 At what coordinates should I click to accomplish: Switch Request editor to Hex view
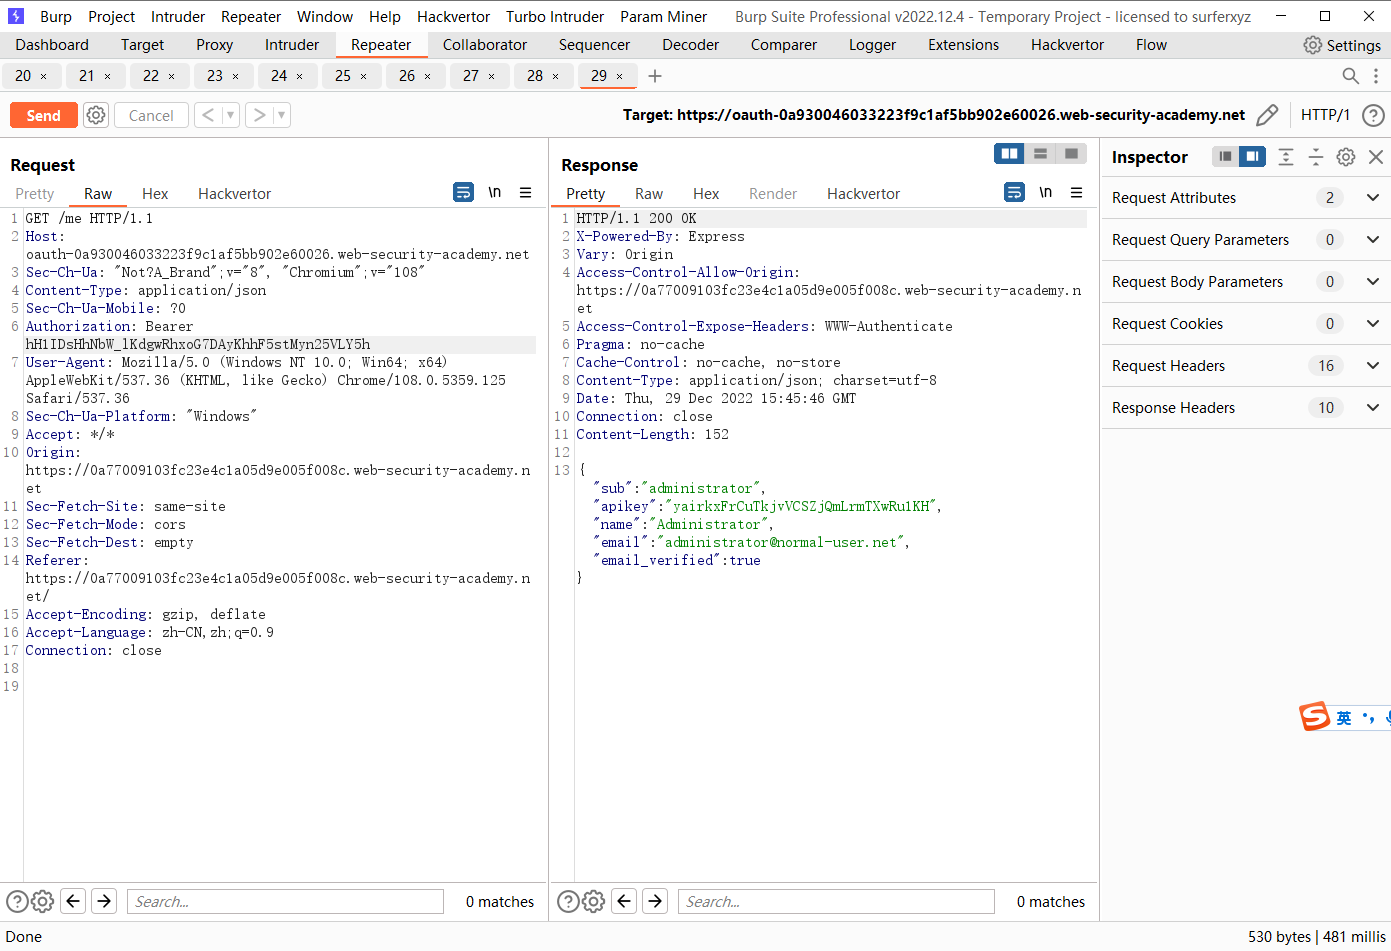pos(154,193)
